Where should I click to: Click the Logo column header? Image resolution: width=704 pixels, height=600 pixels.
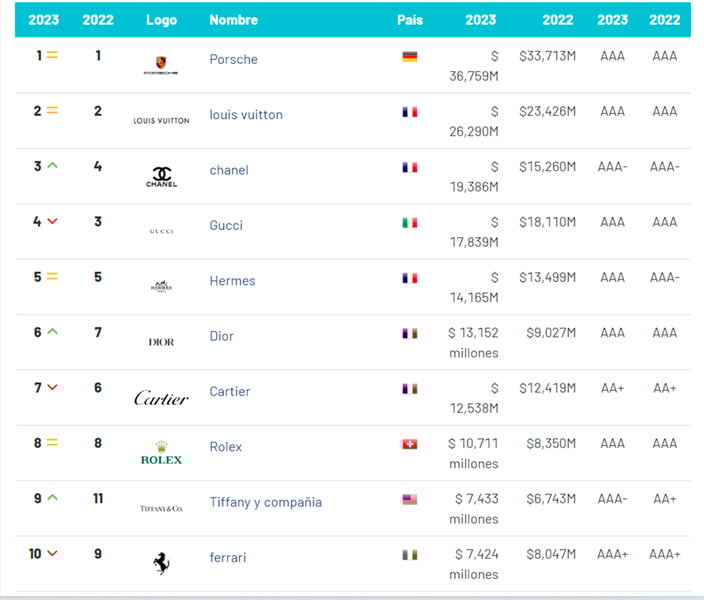[x=161, y=20]
